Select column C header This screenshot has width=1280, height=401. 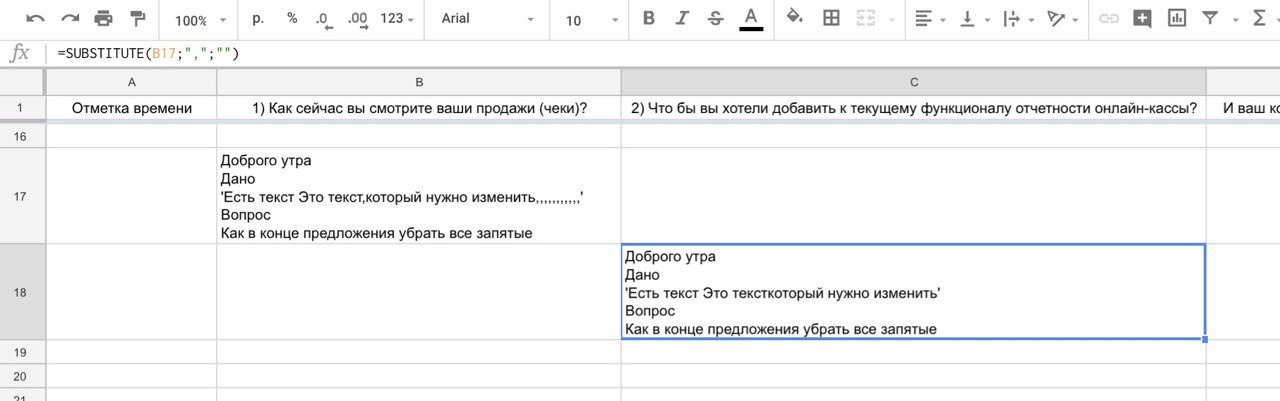pyautogui.click(x=914, y=82)
